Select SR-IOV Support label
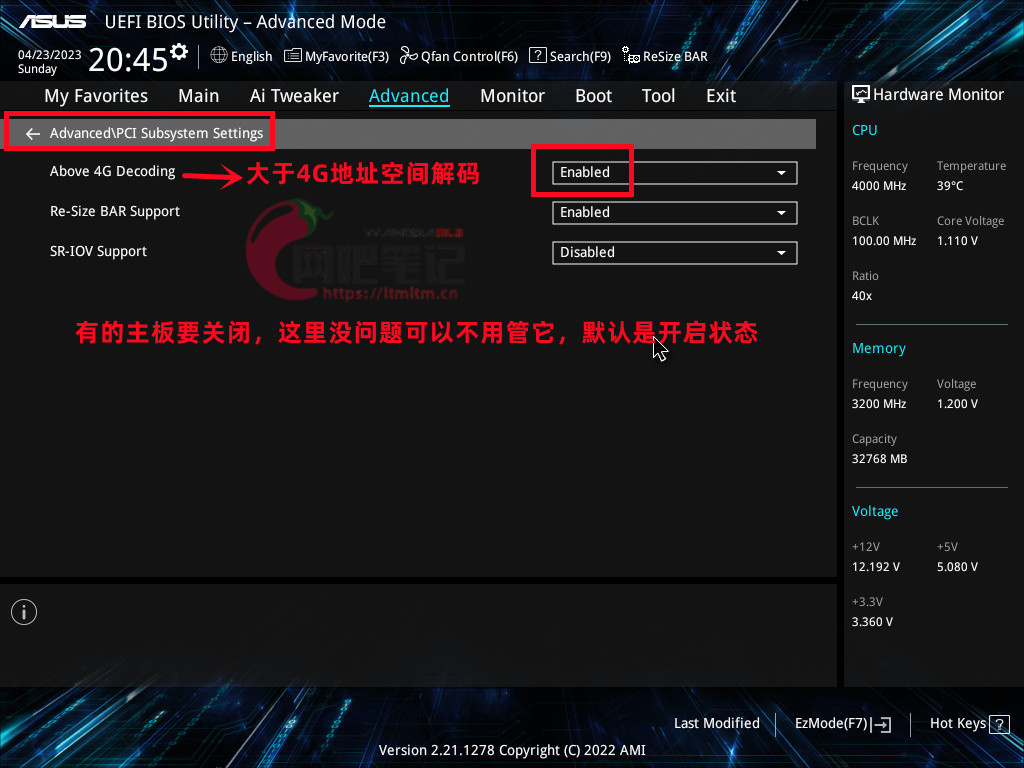 [98, 251]
